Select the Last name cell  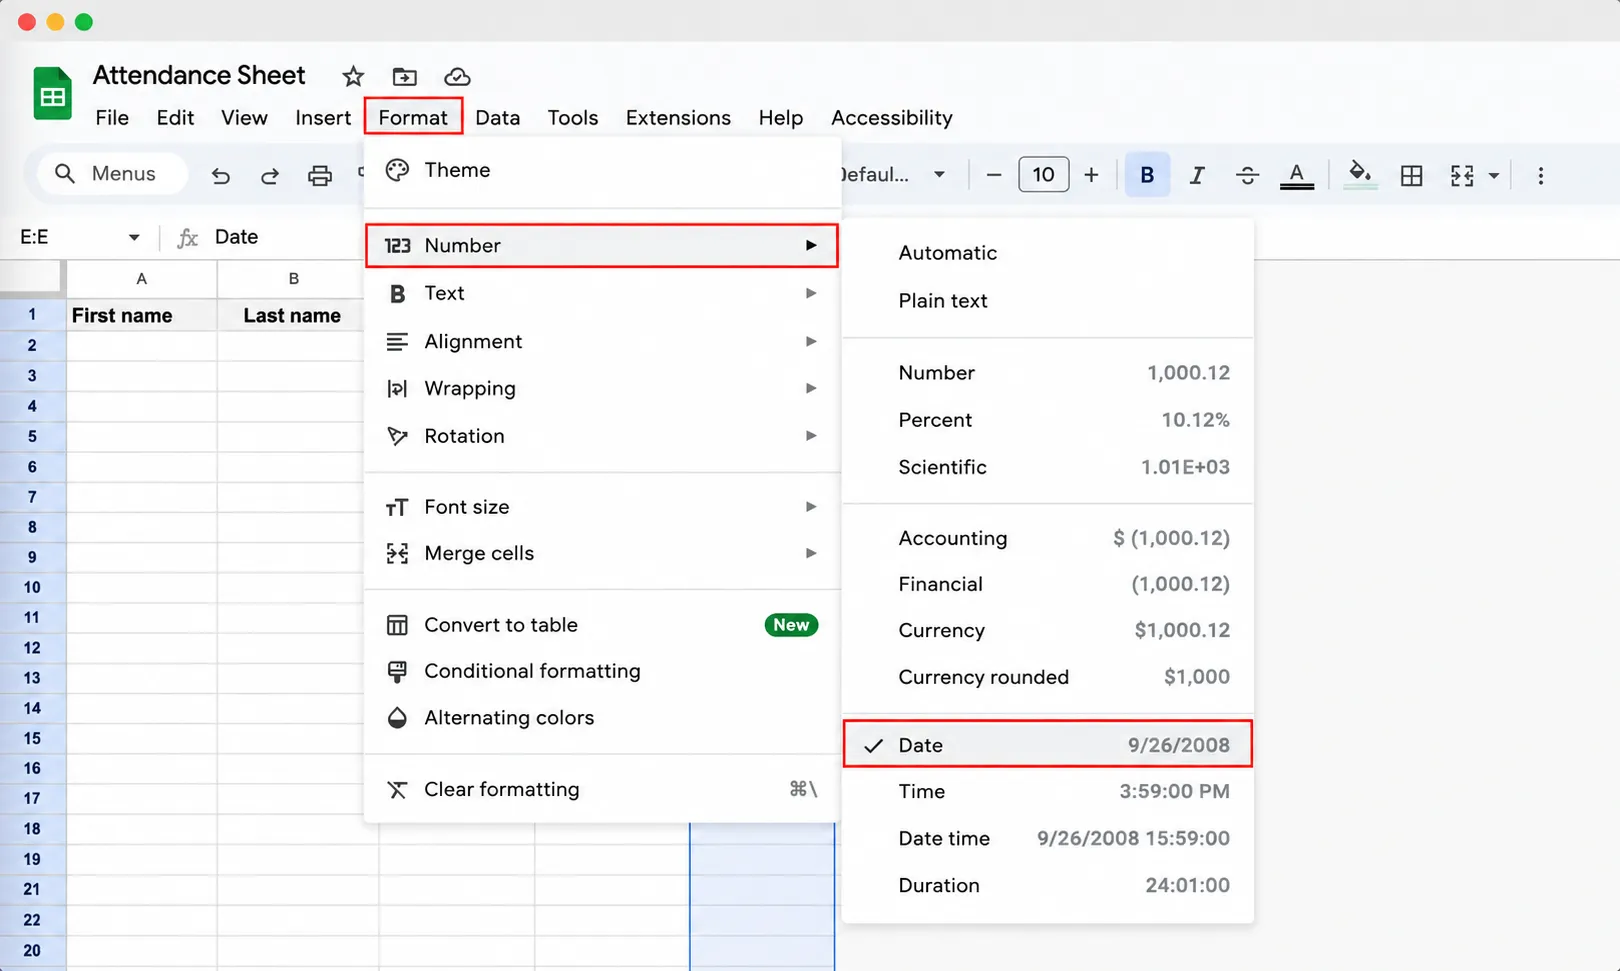point(292,315)
